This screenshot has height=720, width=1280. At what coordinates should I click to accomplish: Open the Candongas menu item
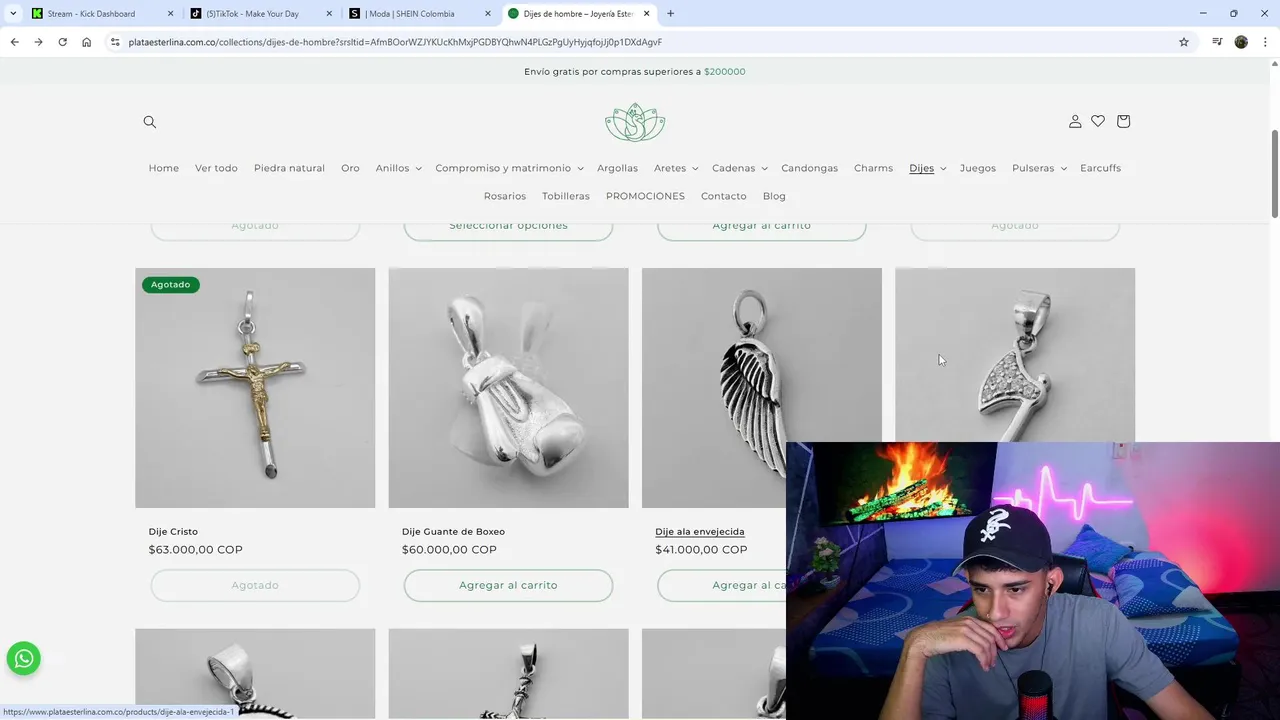coord(809,168)
